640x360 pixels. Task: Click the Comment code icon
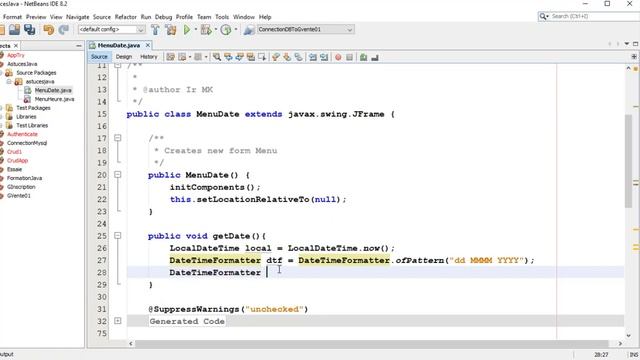(x=363, y=57)
